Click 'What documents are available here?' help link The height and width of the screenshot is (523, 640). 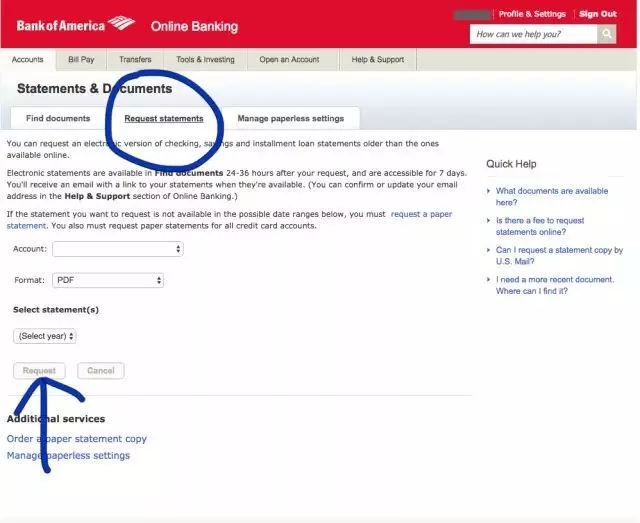(551, 196)
